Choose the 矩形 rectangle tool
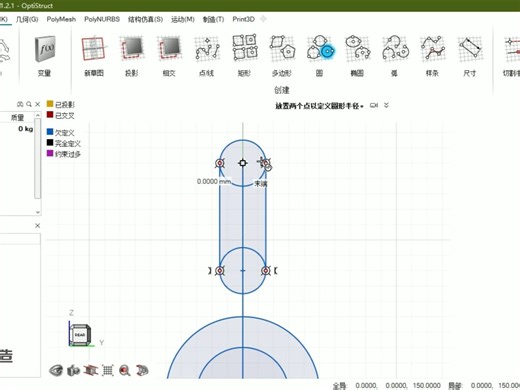Image resolution: width=520 pixels, height=390 pixels. pos(244,56)
